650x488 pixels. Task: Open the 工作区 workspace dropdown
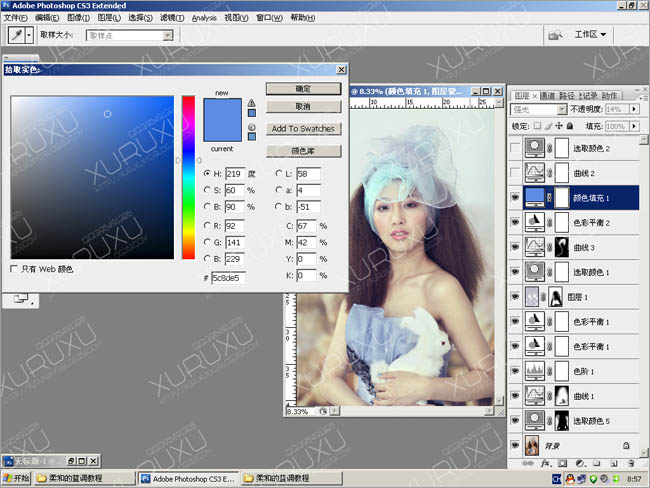coord(590,34)
